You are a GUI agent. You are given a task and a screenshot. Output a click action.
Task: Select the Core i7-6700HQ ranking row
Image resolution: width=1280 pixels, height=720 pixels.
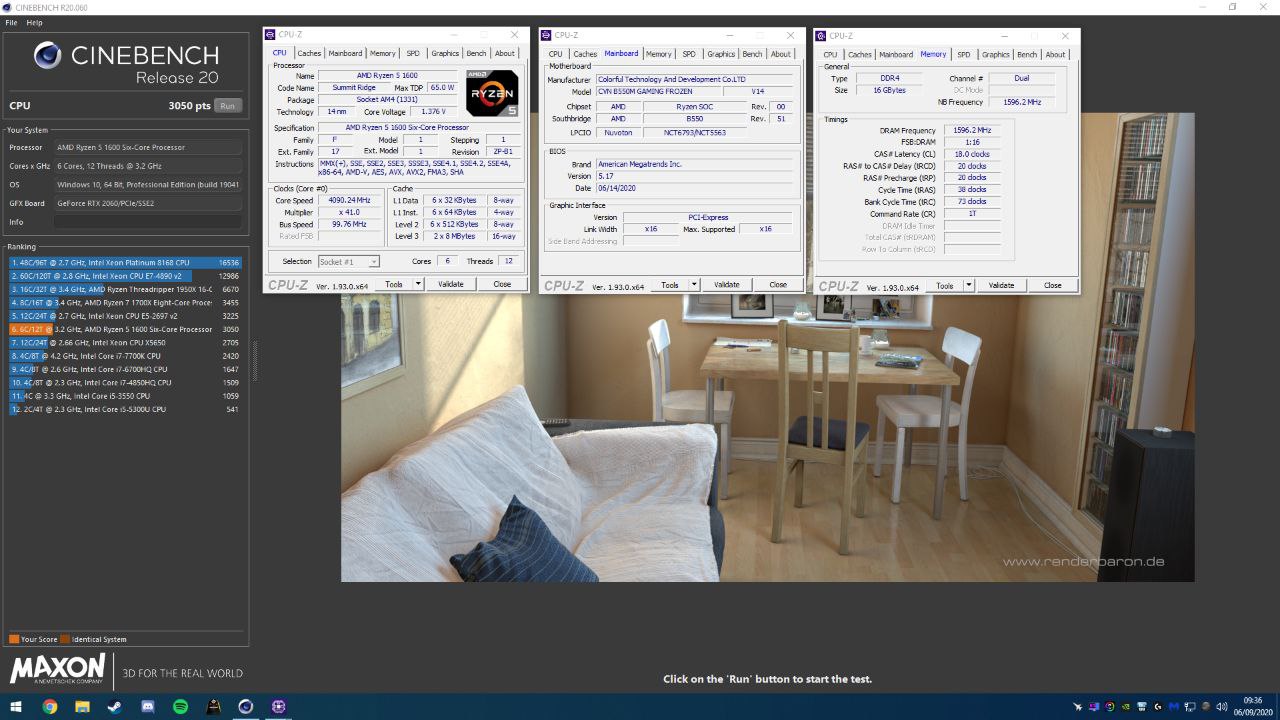[125, 369]
